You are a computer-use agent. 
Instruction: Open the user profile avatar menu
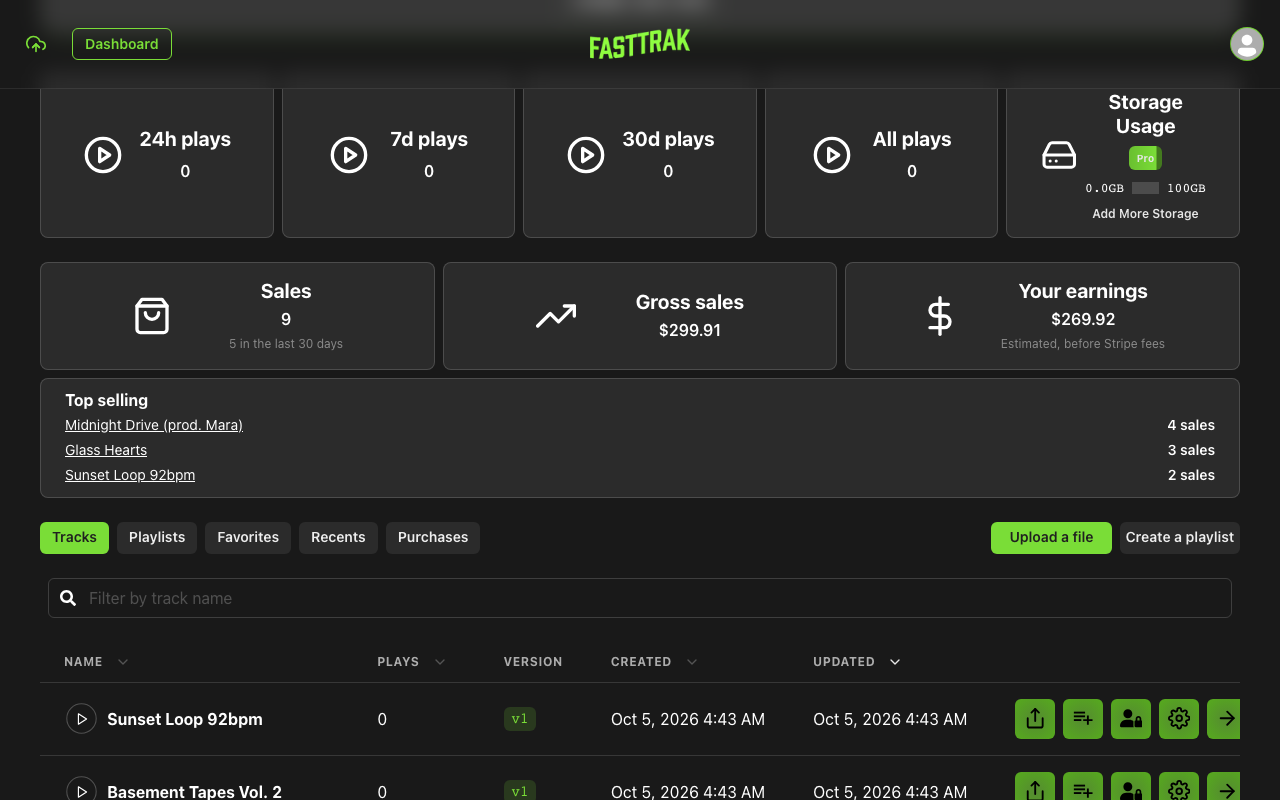pyautogui.click(x=1247, y=44)
